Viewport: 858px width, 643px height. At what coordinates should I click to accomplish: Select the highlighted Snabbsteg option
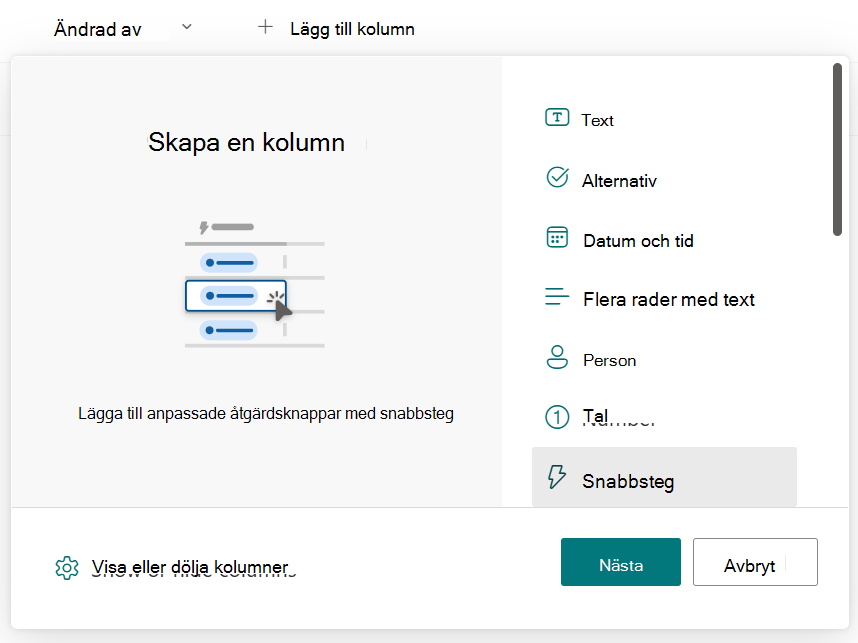664,477
